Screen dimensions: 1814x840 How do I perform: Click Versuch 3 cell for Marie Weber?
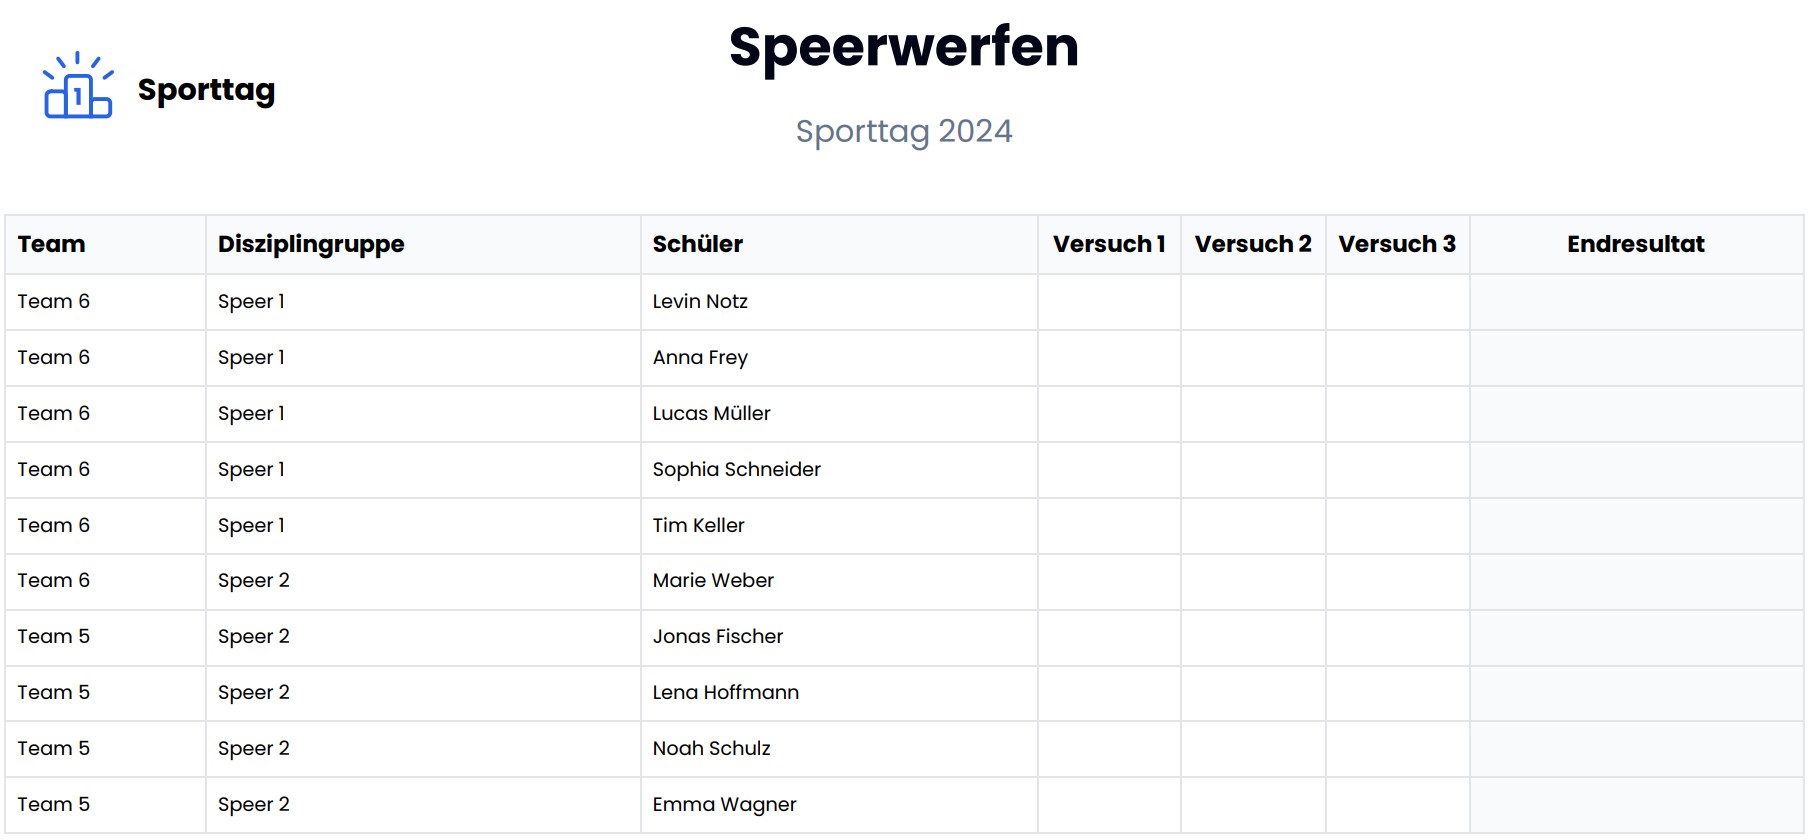click(1397, 581)
